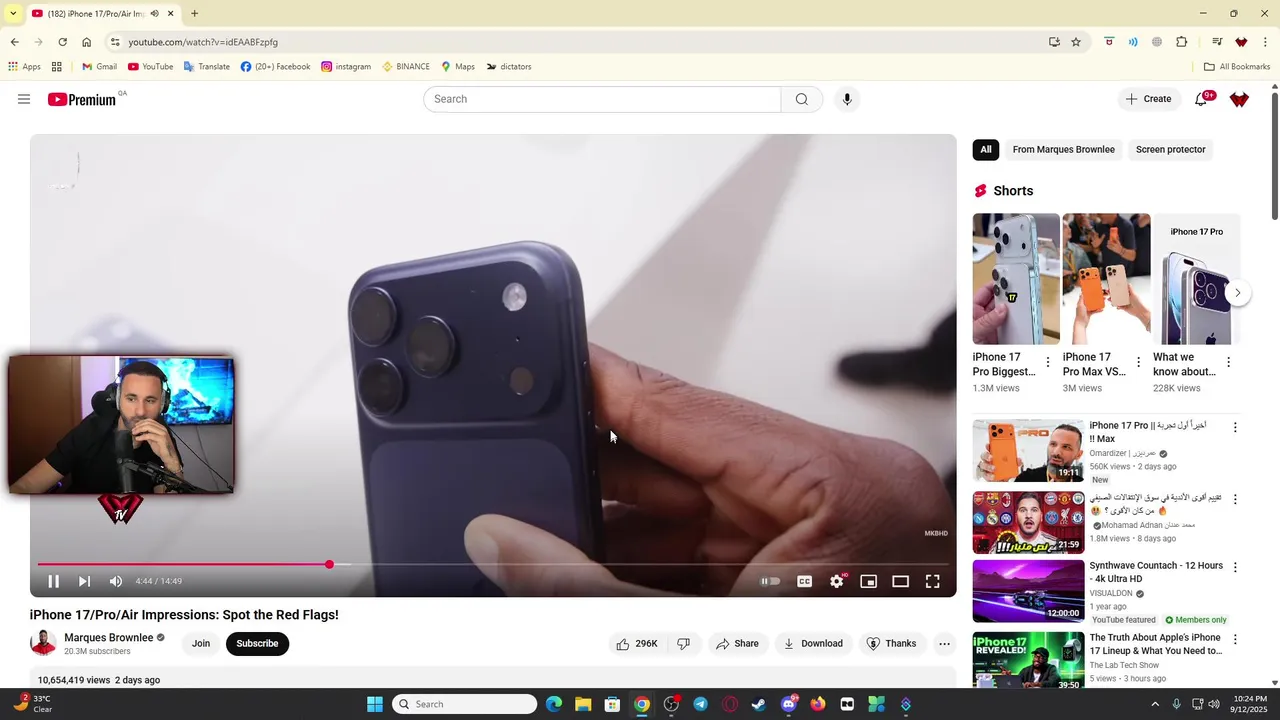
Task: Select the All filter chip
Action: (986, 150)
